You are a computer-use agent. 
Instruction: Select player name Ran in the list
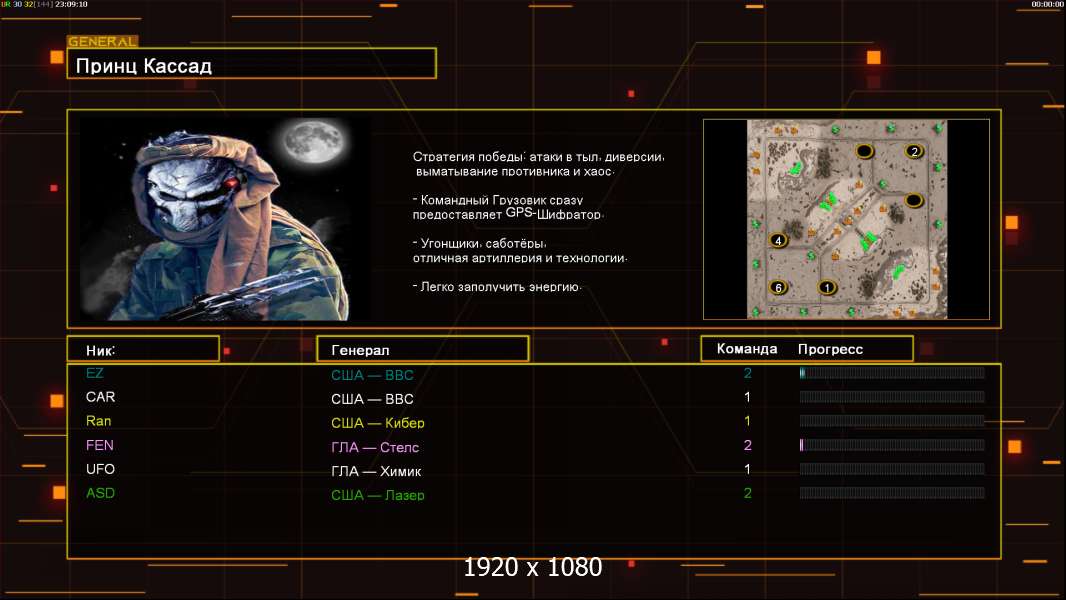pos(99,421)
